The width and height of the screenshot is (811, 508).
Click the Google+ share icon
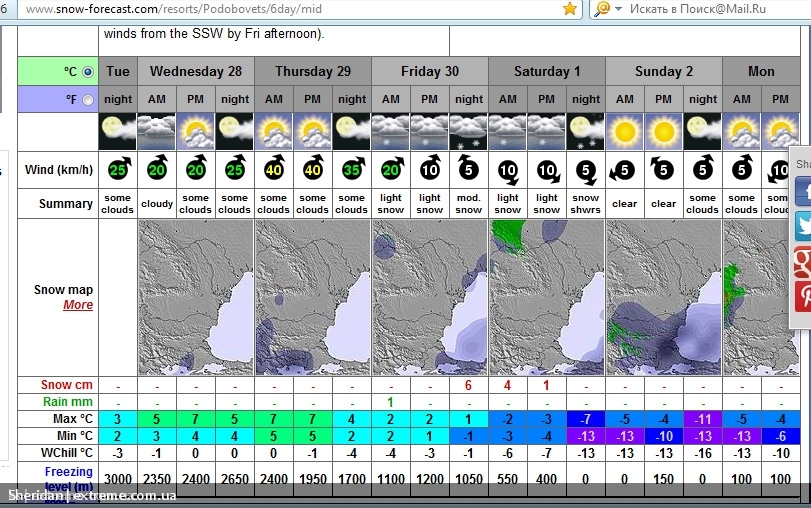click(803, 262)
